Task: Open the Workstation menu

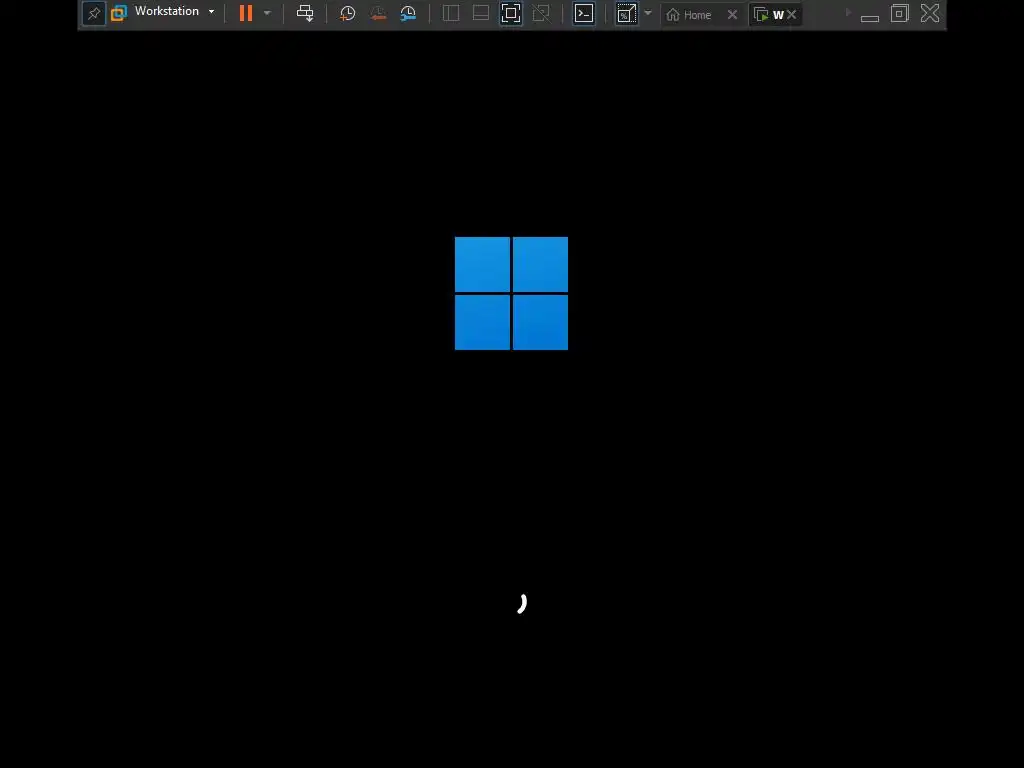Action: click(174, 11)
